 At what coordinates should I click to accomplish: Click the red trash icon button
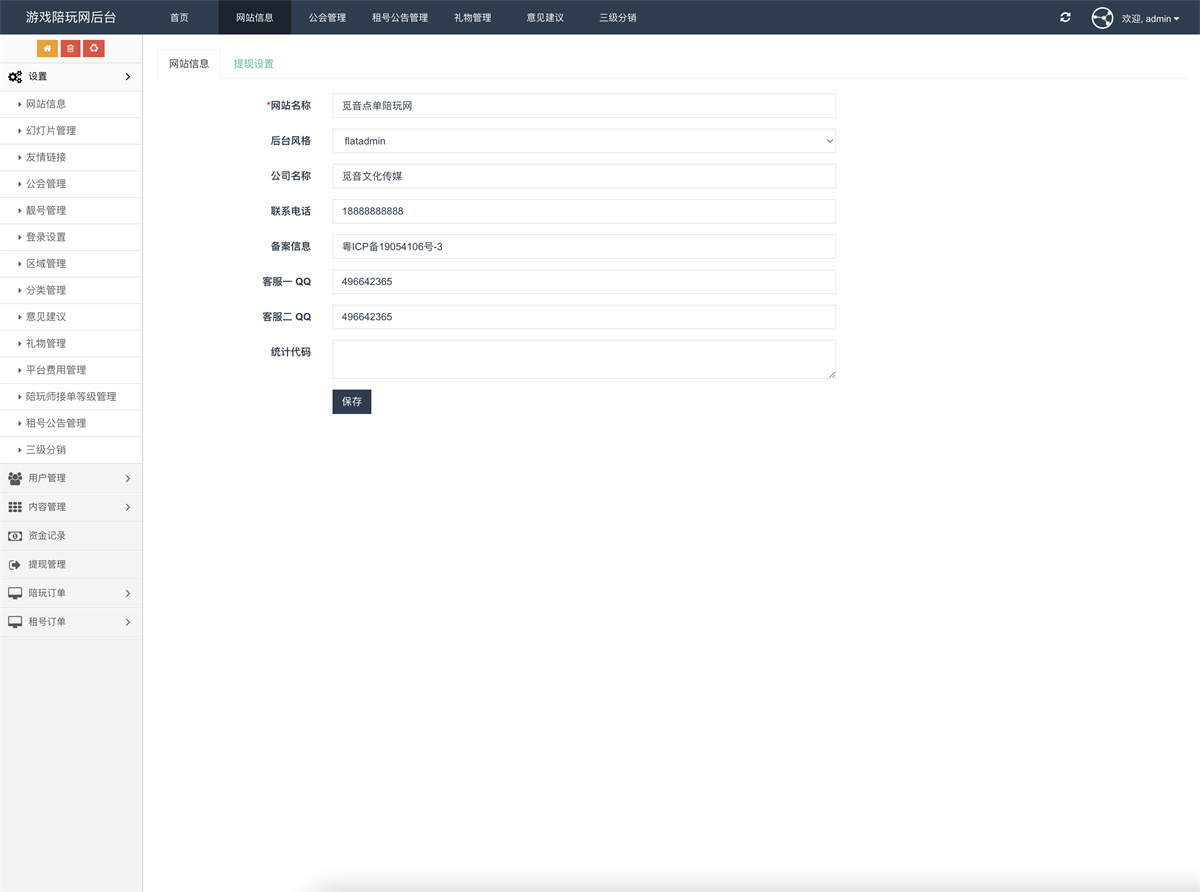coord(70,48)
